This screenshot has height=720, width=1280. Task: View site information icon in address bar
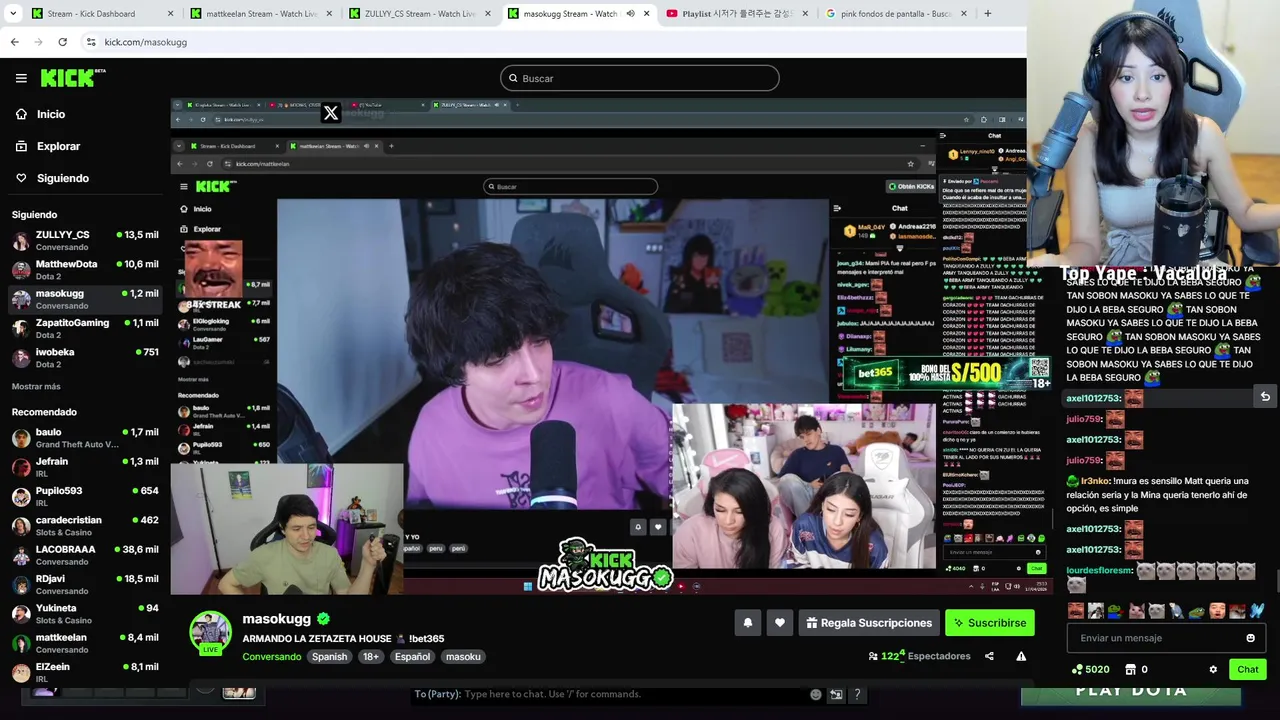91,42
